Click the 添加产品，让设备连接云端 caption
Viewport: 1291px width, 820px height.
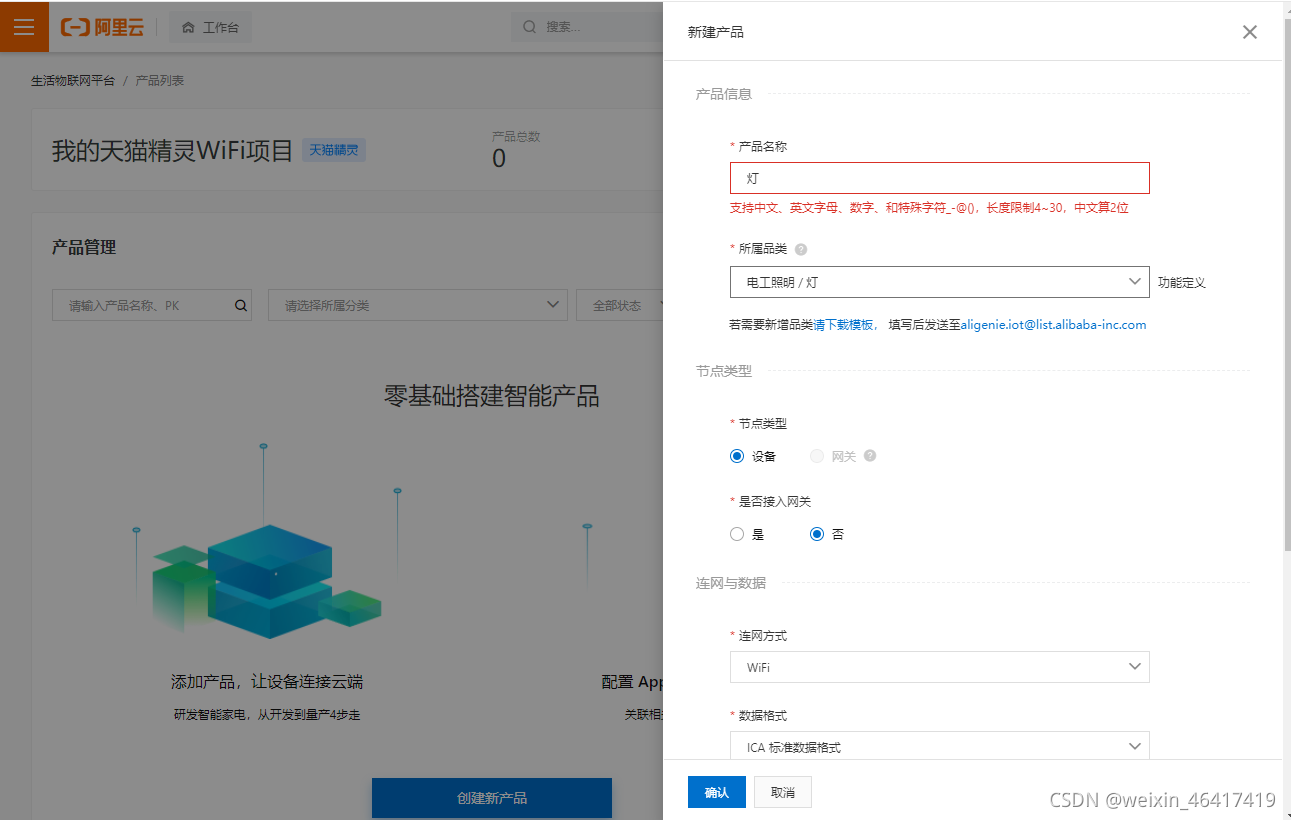tap(267, 682)
